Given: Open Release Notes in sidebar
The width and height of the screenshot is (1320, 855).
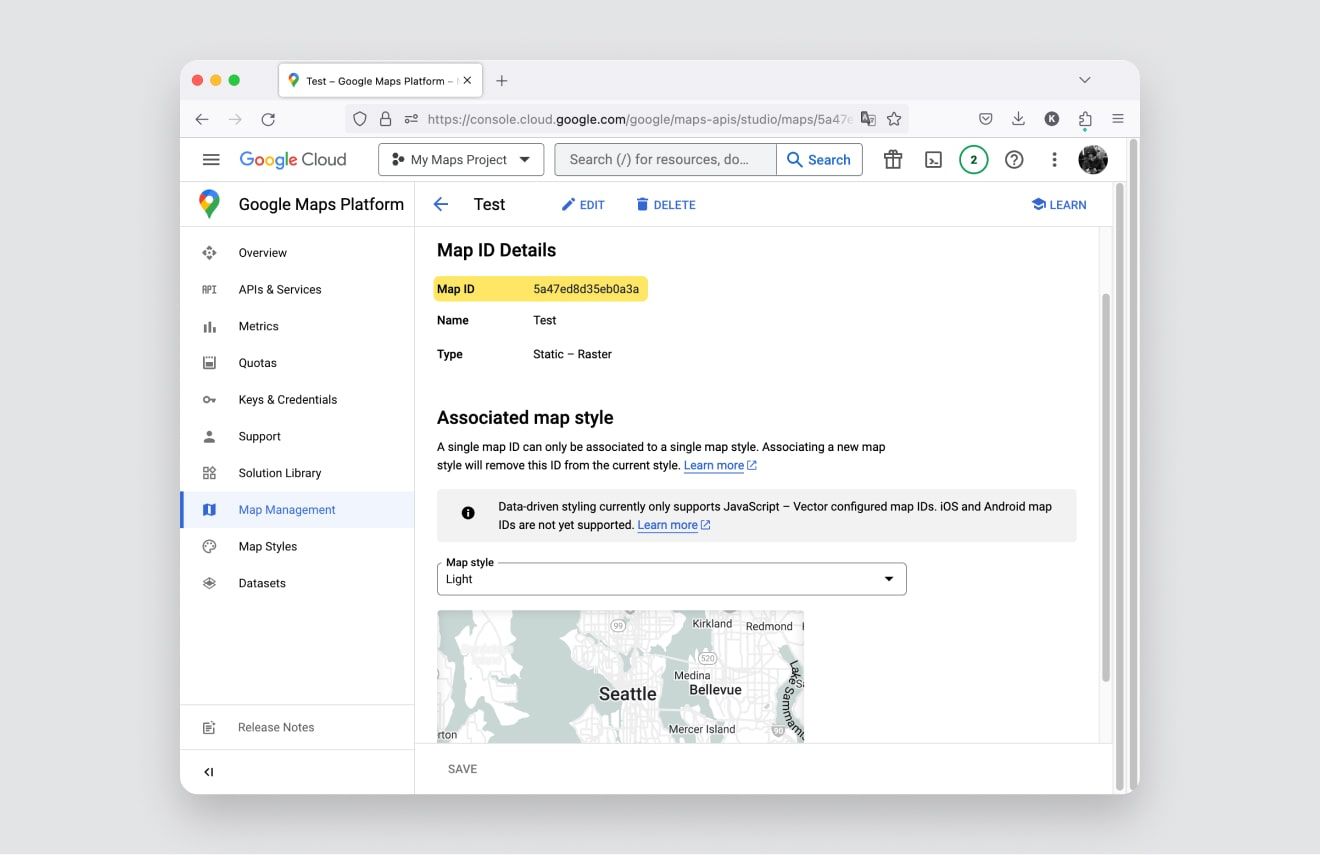Looking at the screenshot, I should tap(297, 727).
